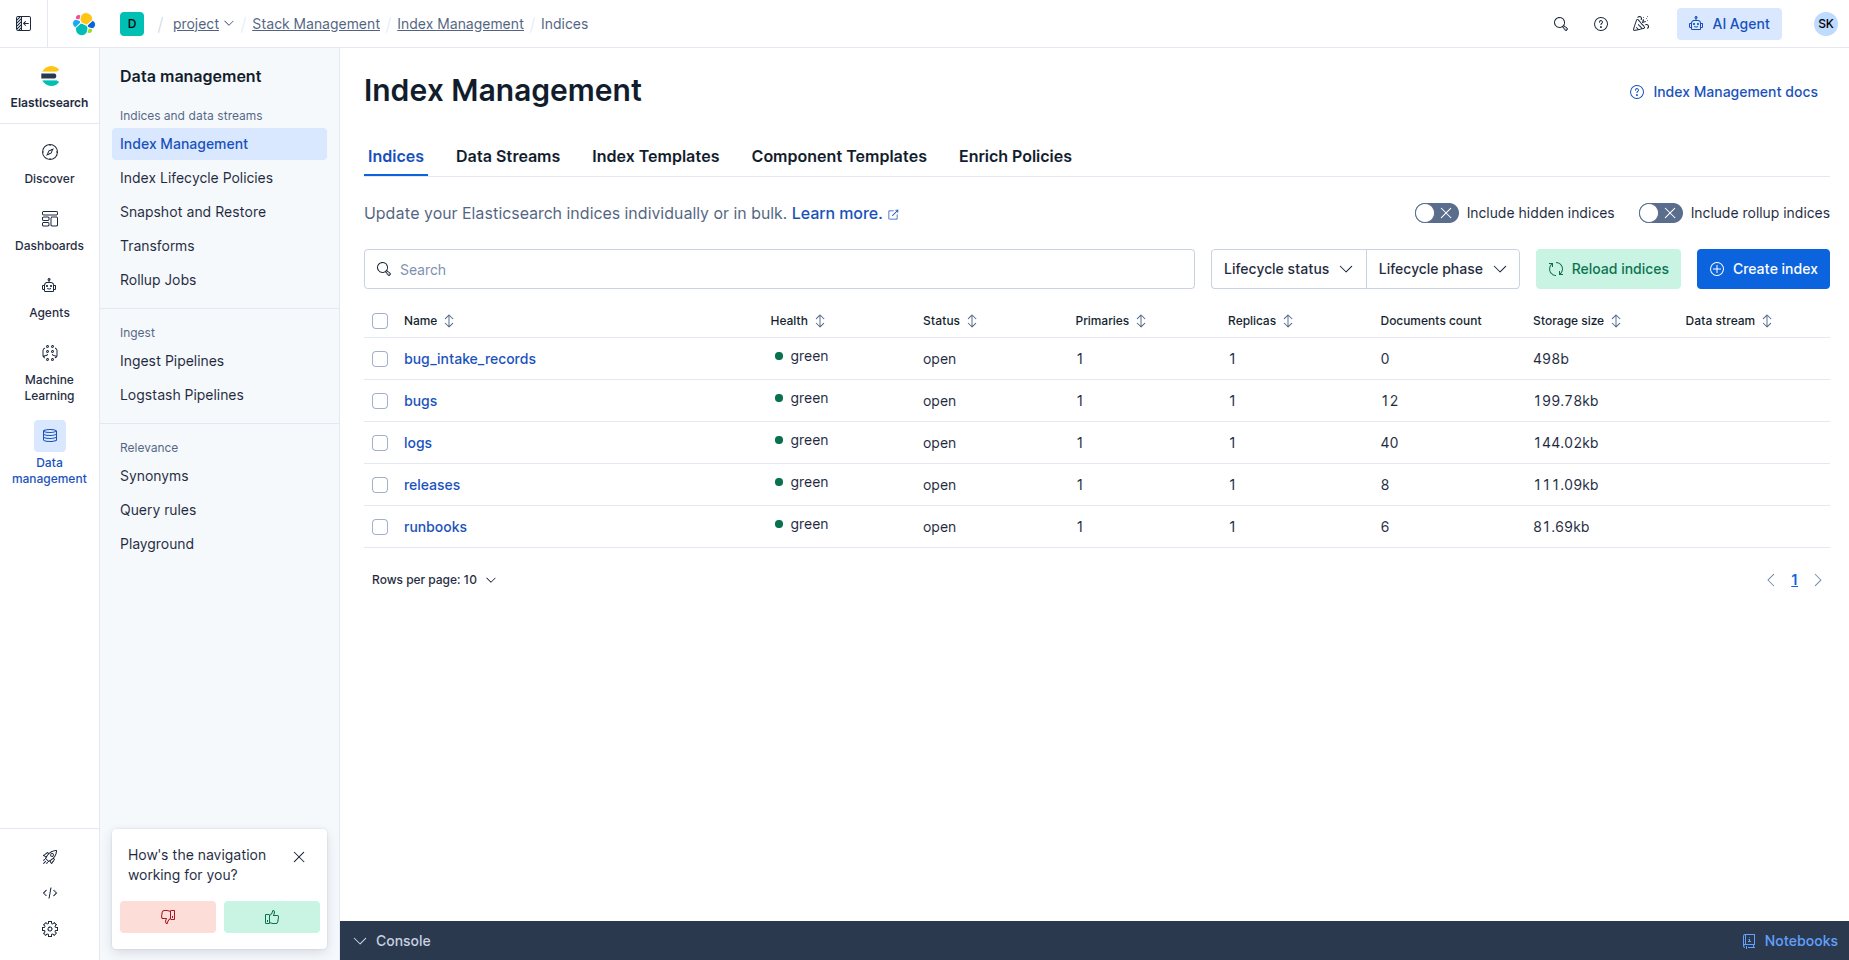Check the logs row checkbox

pyautogui.click(x=380, y=443)
